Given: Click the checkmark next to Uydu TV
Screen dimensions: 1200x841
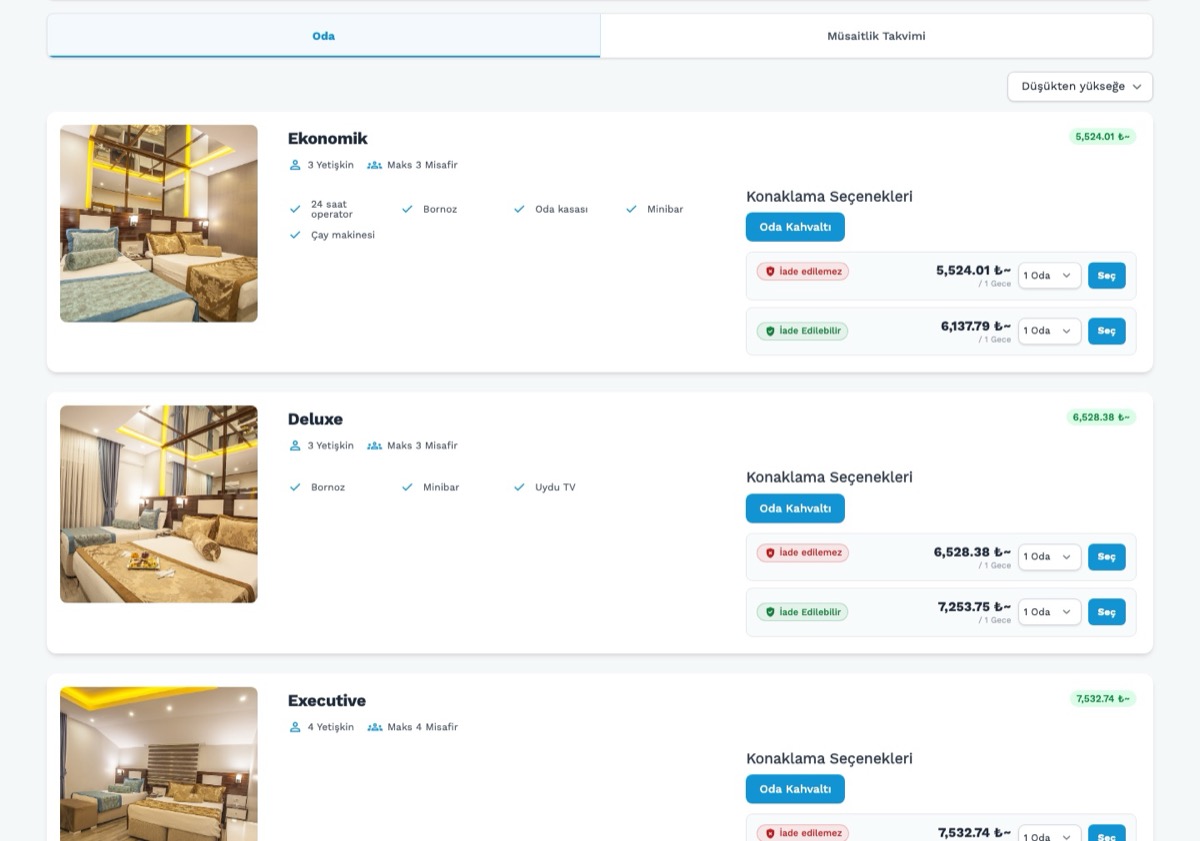Looking at the screenshot, I should (519, 487).
